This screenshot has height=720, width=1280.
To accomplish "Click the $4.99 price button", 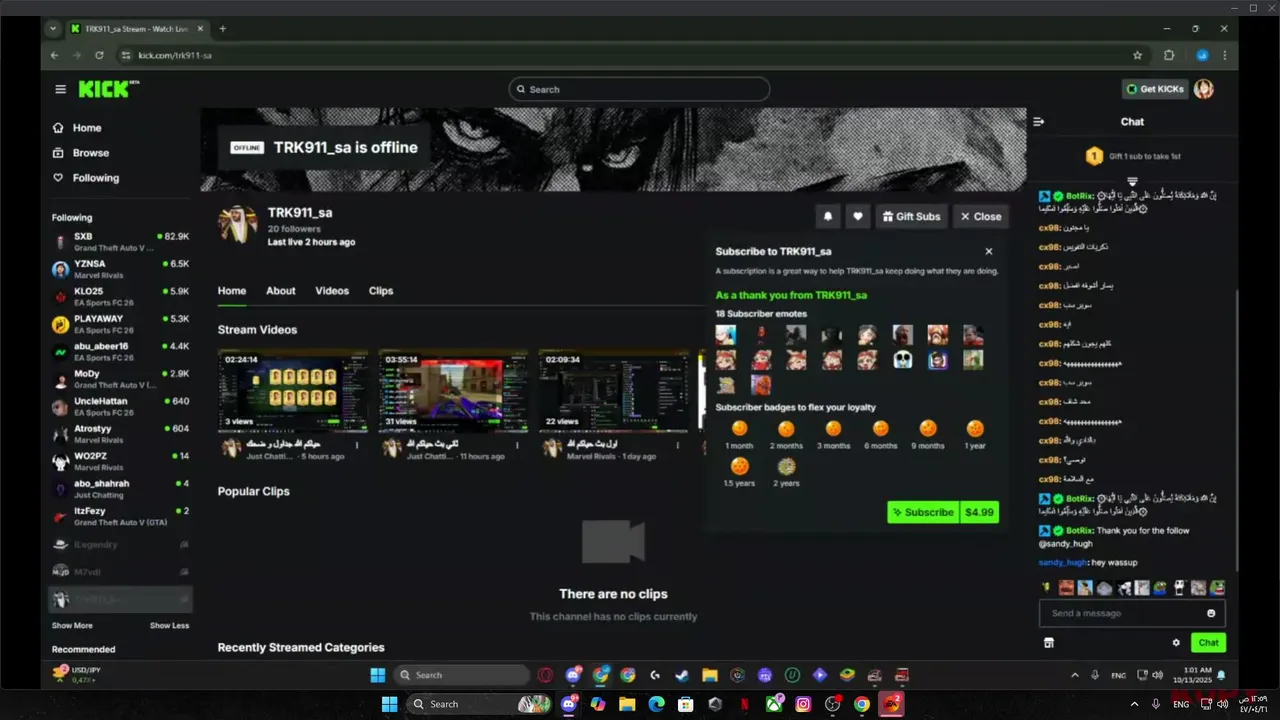I will [979, 512].
